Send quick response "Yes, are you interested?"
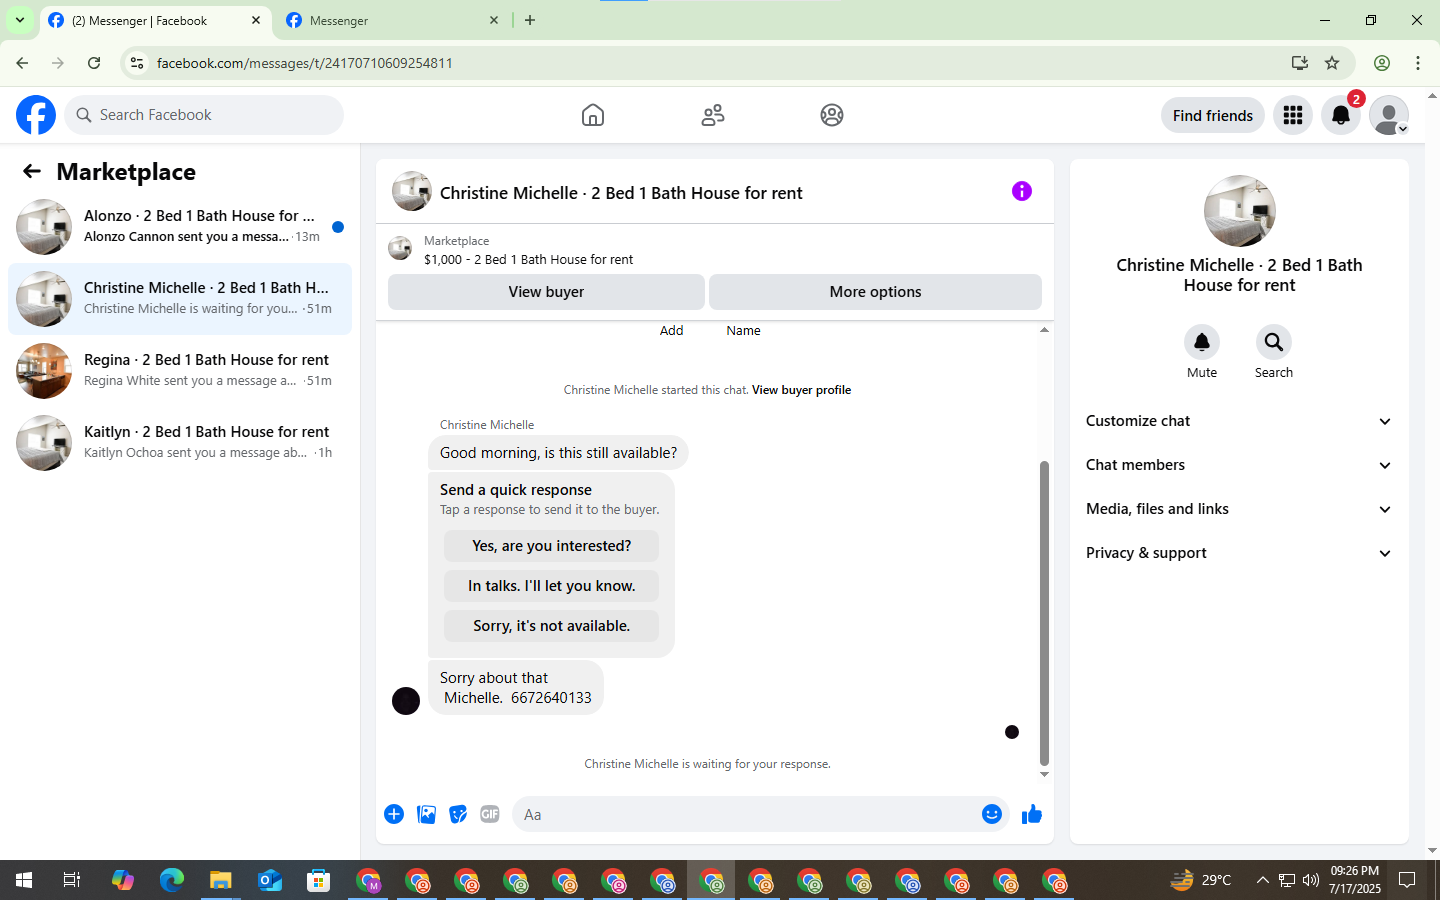Viewport: 1440px width, 900px height. coord(551,546)
